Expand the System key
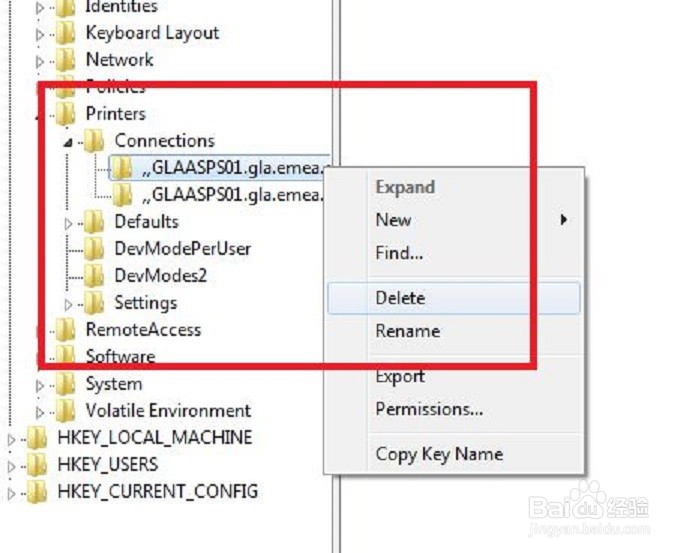 [40, 386]
